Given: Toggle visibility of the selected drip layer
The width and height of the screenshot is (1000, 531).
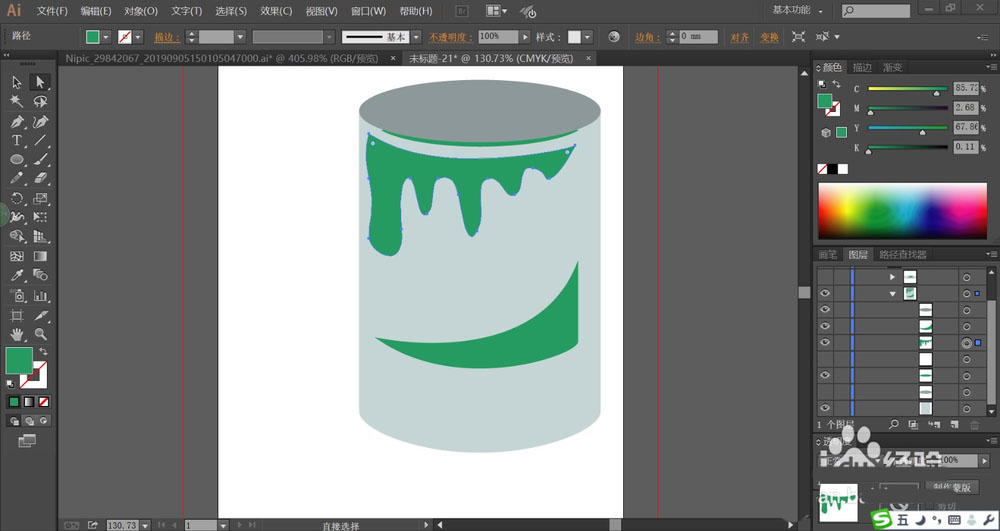Looking at the screenshot, I should tap(825, 342).
